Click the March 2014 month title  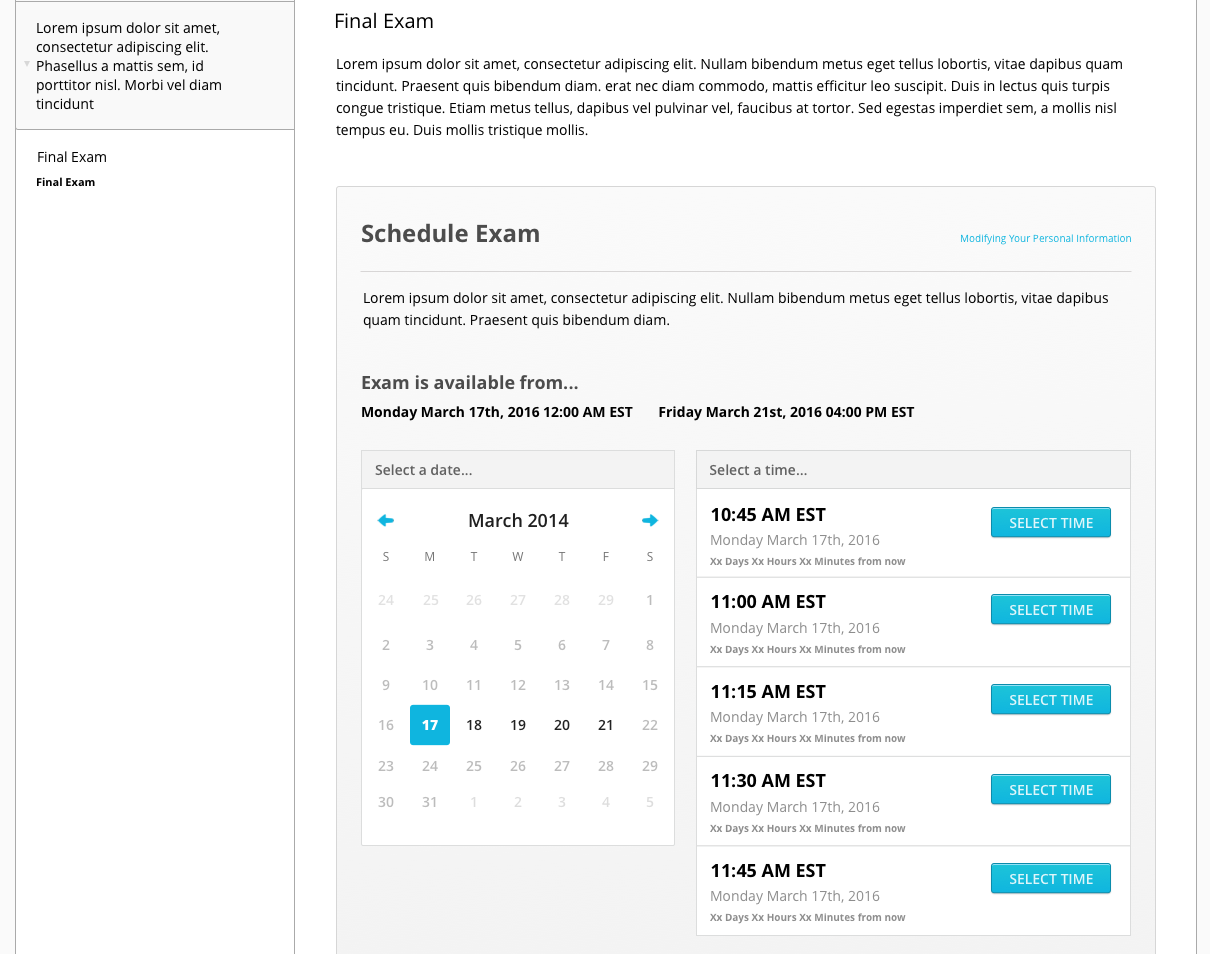click(518, 521)
